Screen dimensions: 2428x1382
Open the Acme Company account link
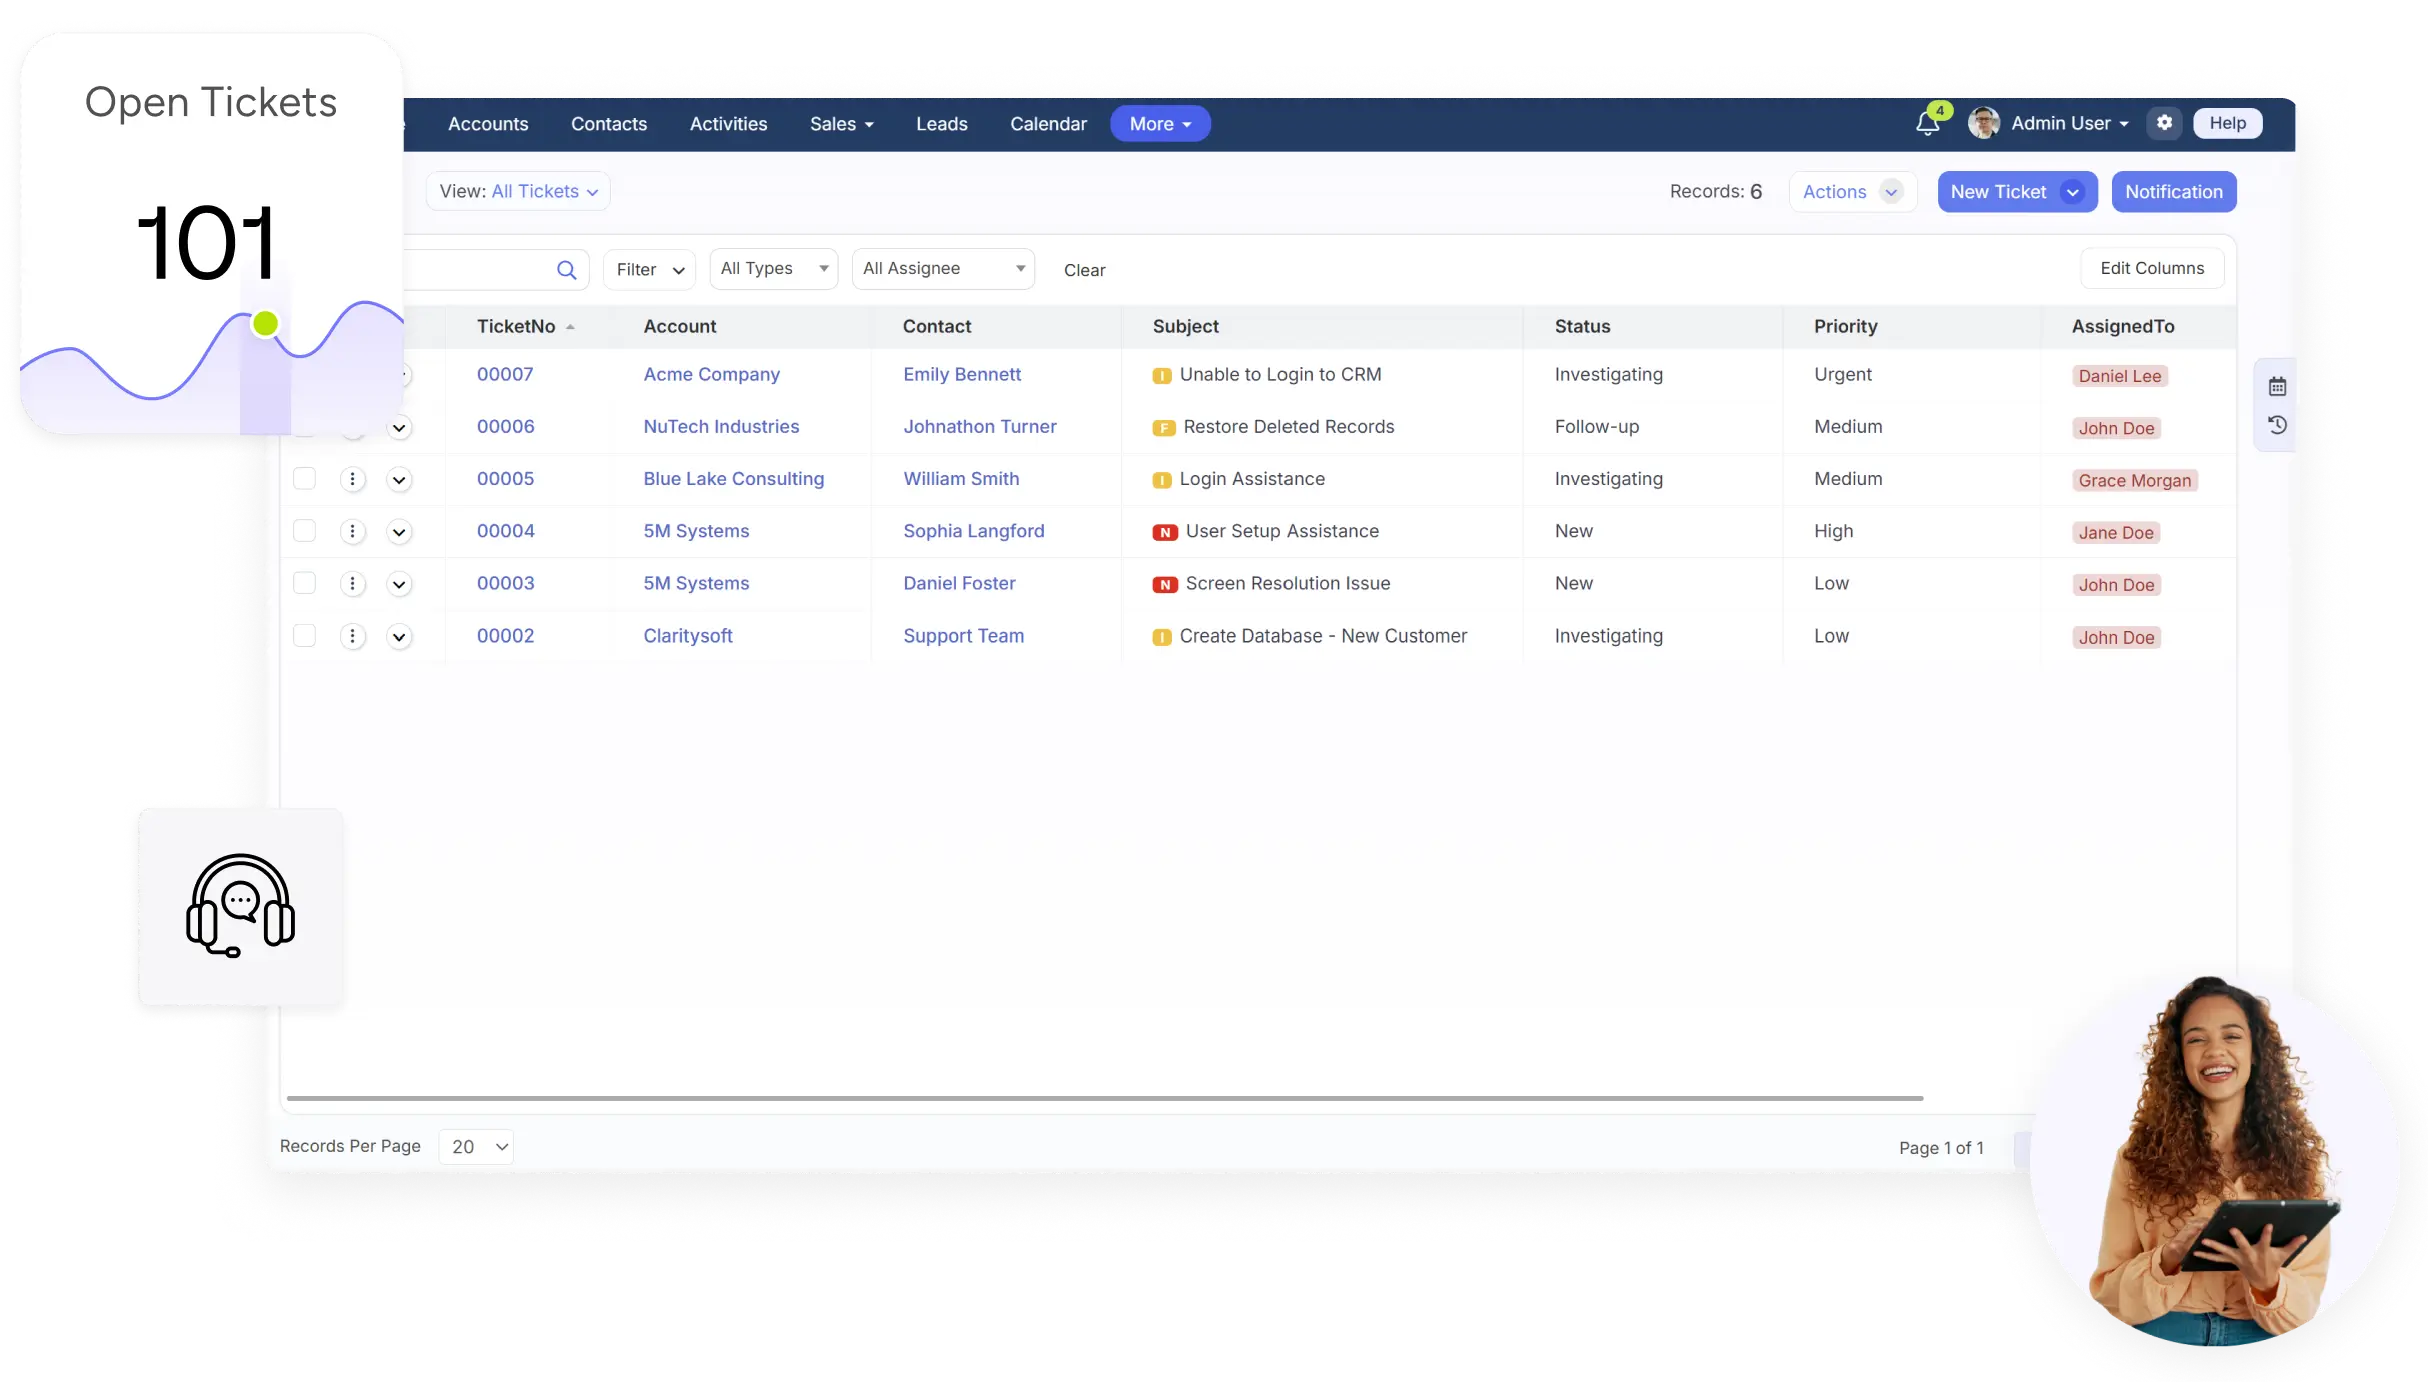(x=711, y=374)
